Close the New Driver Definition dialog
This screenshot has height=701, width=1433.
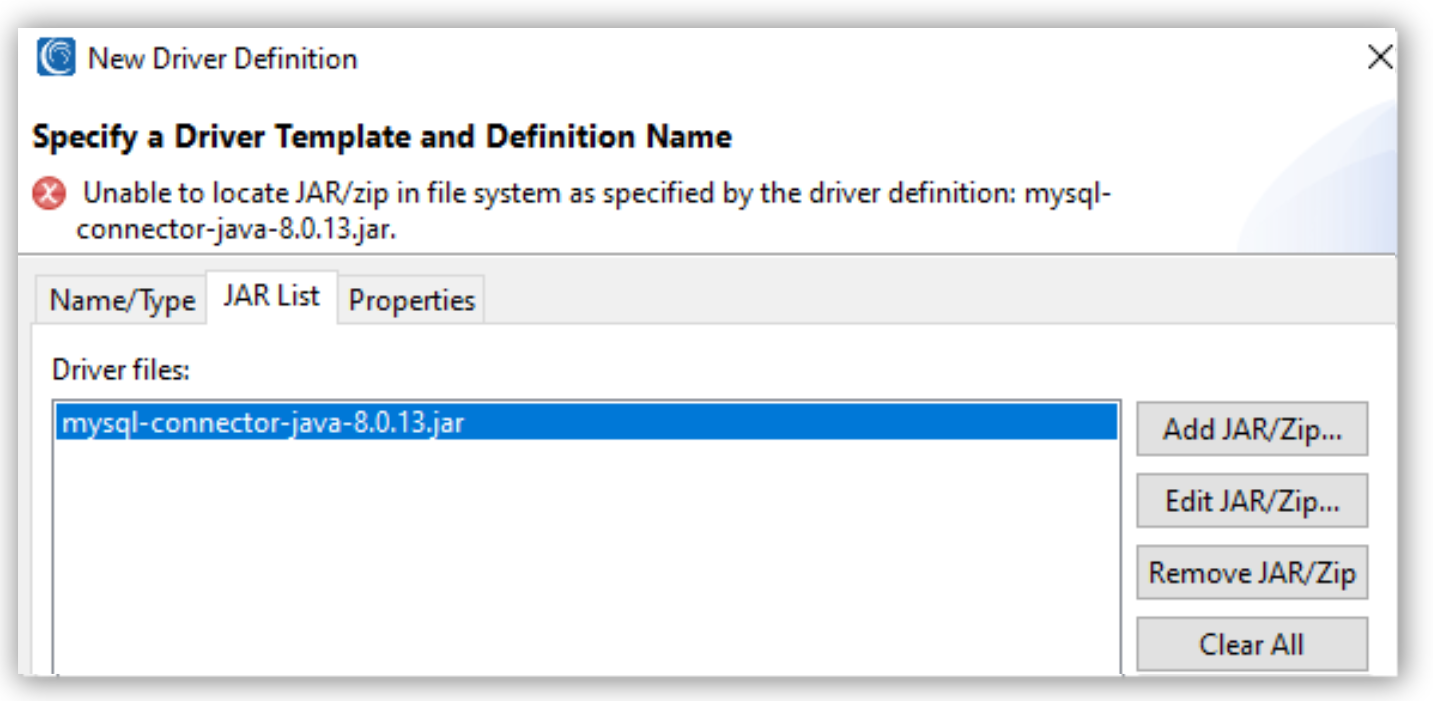(x=1380, y=58)
